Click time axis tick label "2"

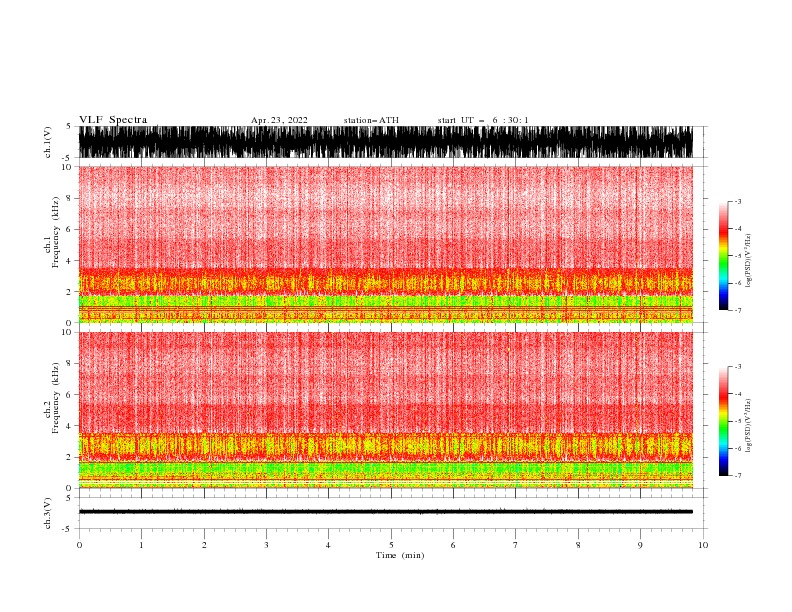tap(204, 545)
